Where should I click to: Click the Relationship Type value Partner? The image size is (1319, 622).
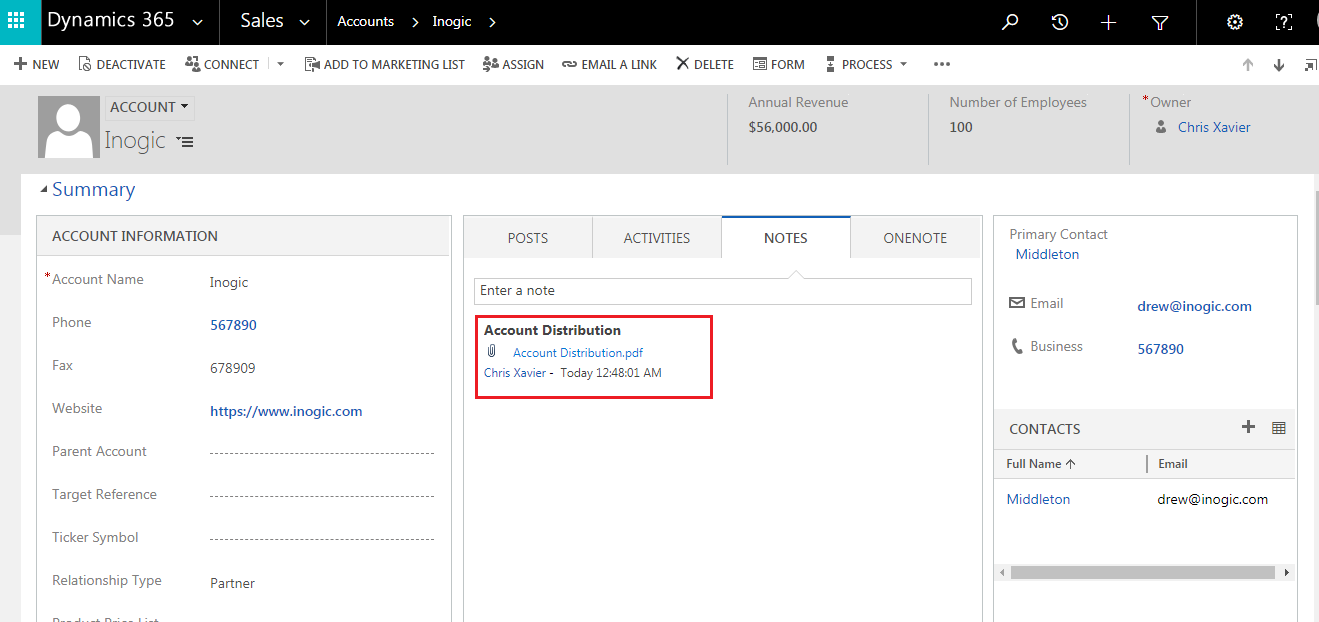pos(232,583)
